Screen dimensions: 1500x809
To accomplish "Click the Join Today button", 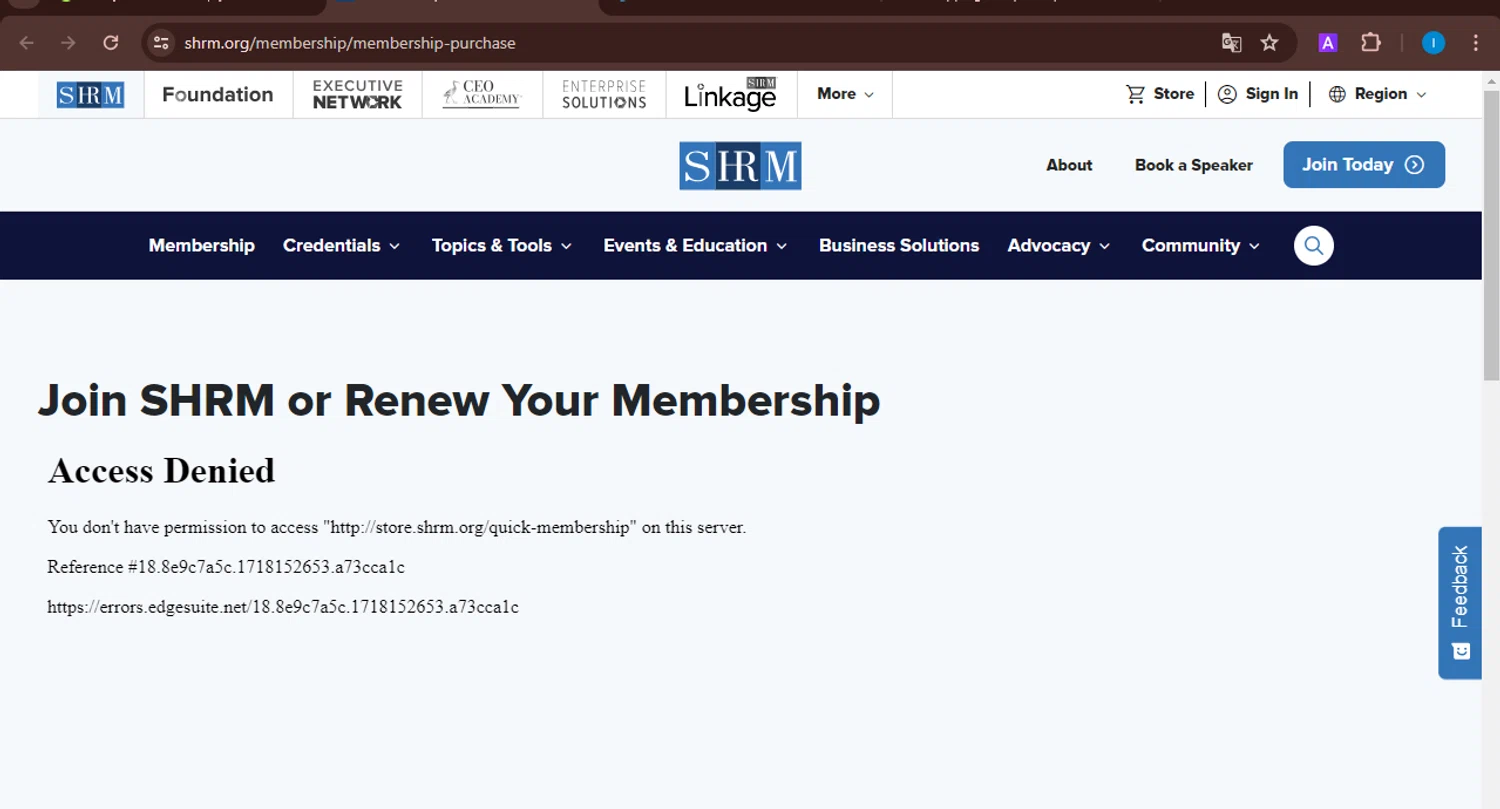I will pos(1364,165).
